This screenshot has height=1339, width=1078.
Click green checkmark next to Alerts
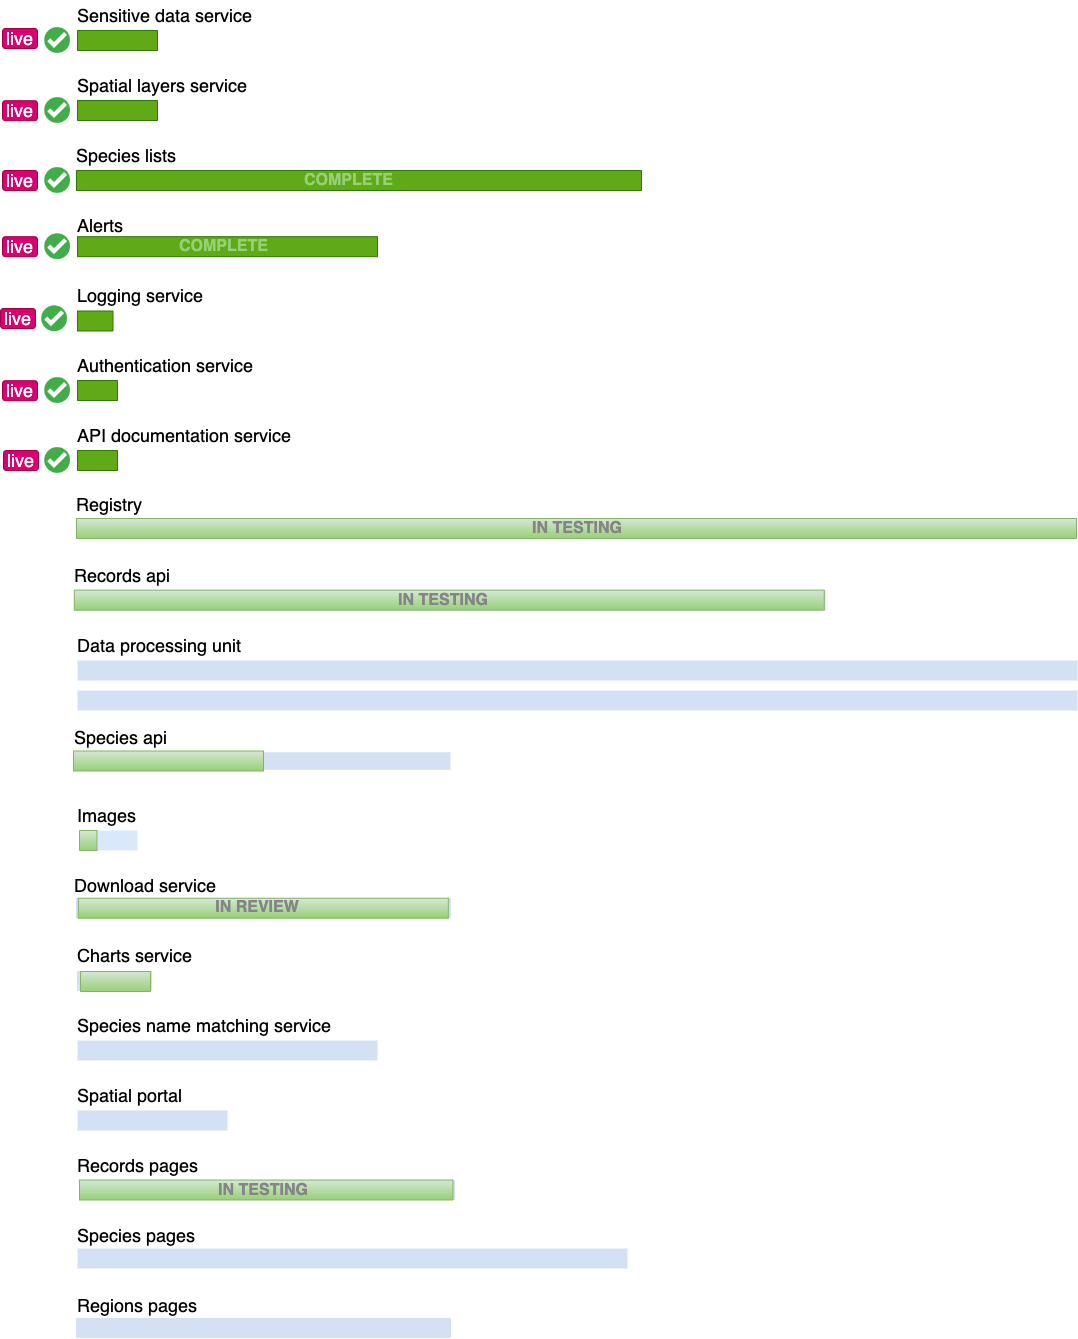[x=57, y=246]
